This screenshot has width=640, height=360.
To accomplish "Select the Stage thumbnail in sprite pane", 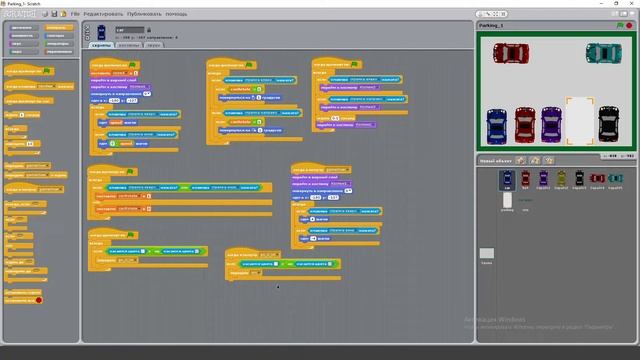I will tap(487, 255).
